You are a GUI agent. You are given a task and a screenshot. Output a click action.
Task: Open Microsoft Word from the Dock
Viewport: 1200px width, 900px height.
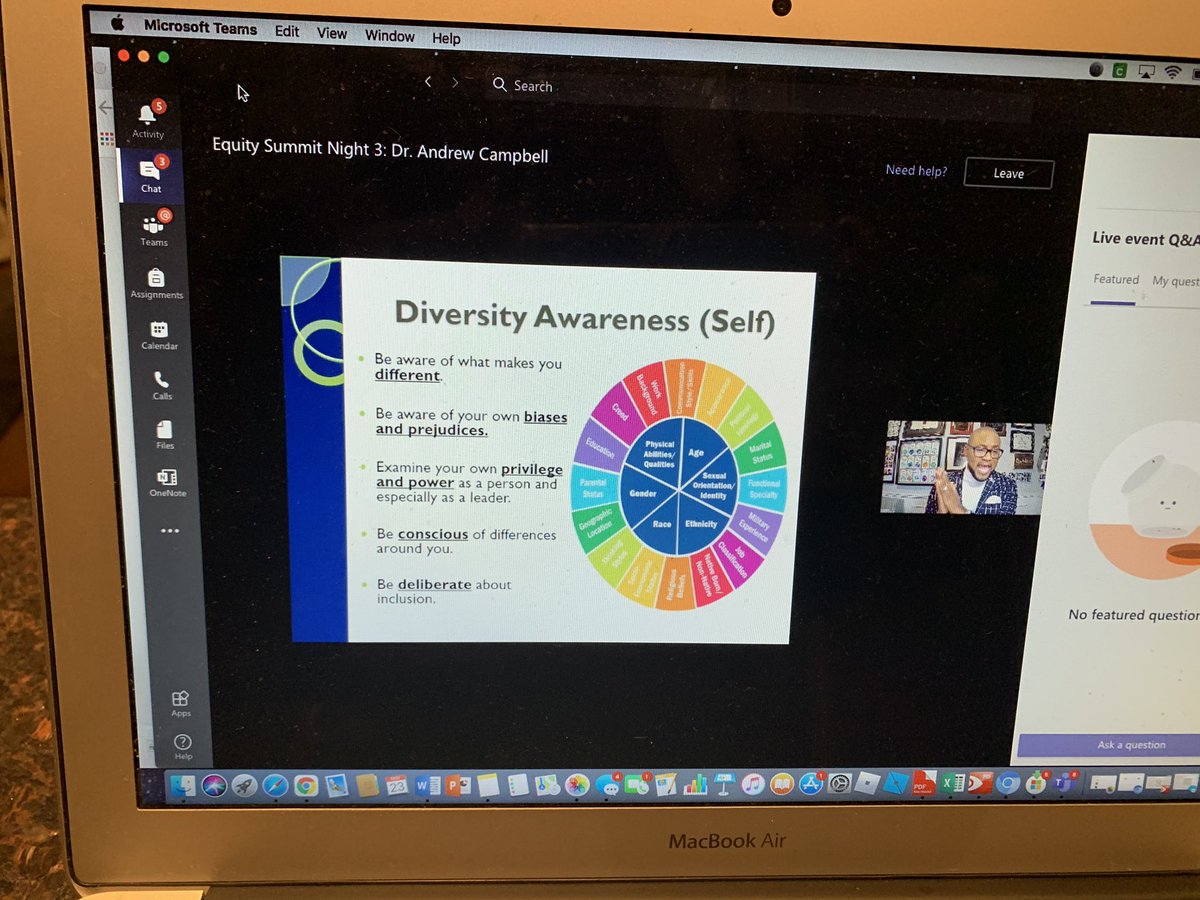point(427,785)
